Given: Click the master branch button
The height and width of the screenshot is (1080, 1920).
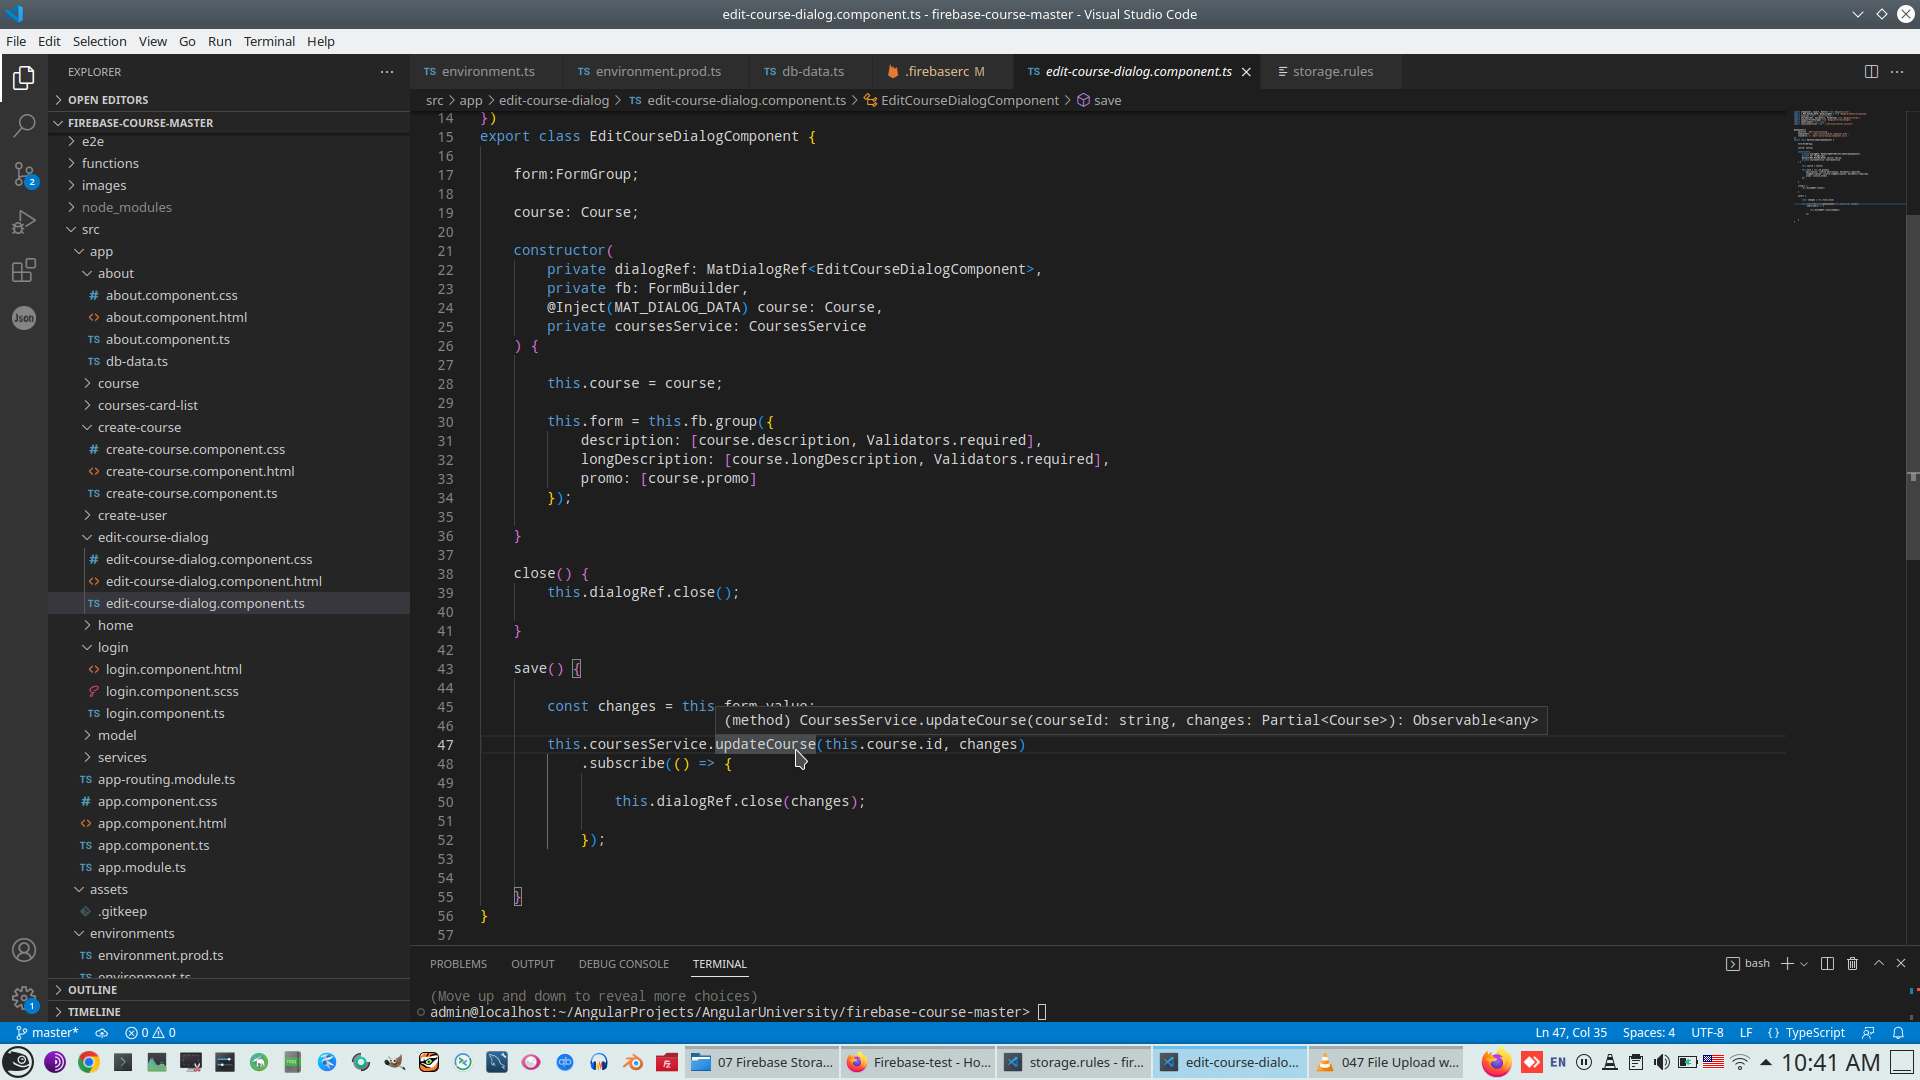Looking at the screenshot, I should tap(47, 1032).
